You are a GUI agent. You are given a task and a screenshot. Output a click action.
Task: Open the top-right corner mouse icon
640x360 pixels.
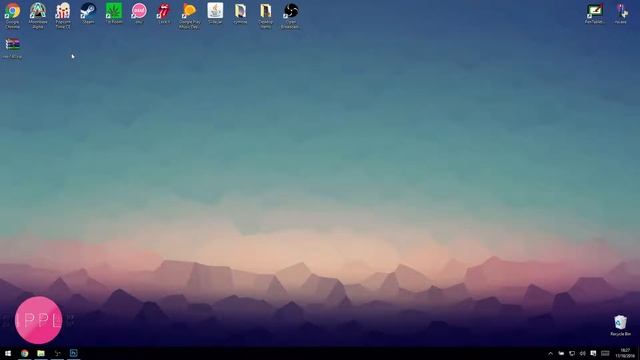(620, 13)
